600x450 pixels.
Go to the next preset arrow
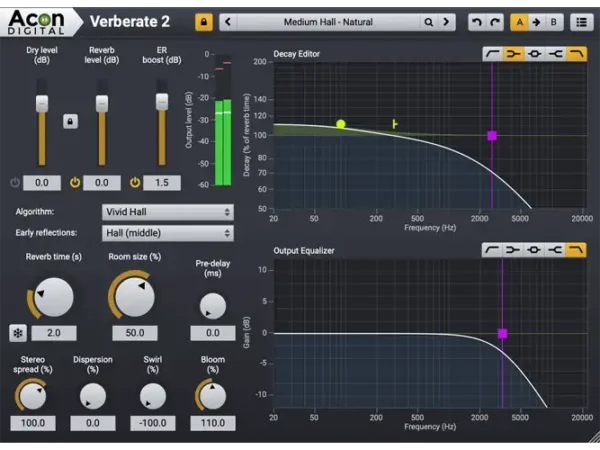pos(446,22)
